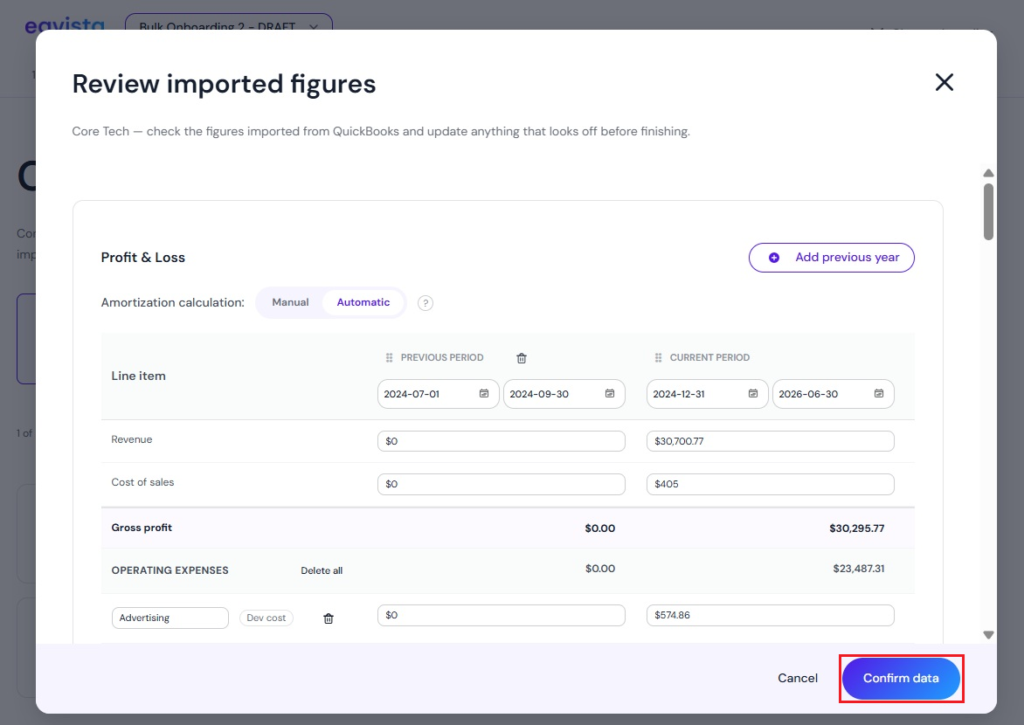The image size is (1024, 725).
Task: Add previous year to Profit & Loss
Action: (831, 257)
